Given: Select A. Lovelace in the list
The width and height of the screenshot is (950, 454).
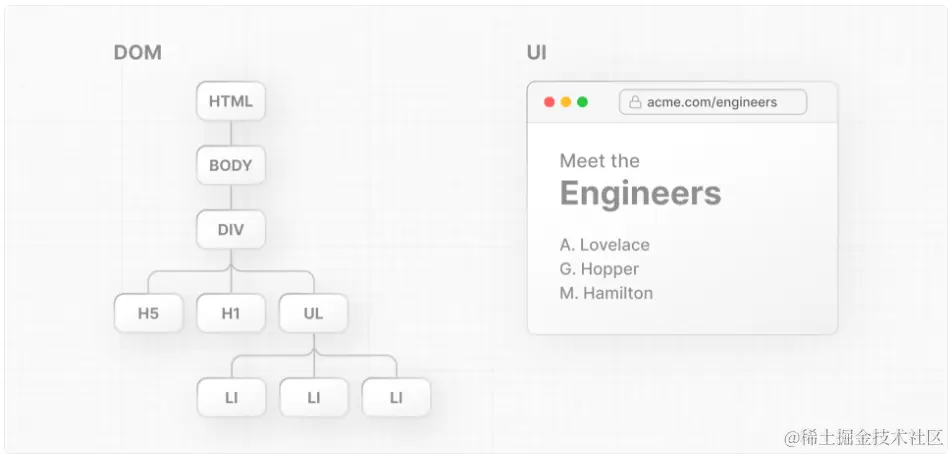Looking at the screenshot, I should point(605,245).
